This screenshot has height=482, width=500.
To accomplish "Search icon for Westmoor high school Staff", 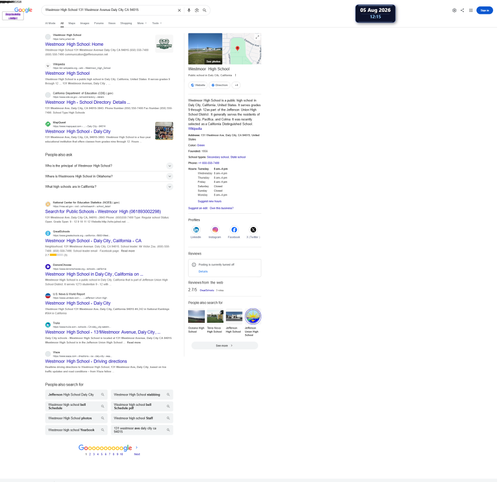I will click(x=168, y=418).
